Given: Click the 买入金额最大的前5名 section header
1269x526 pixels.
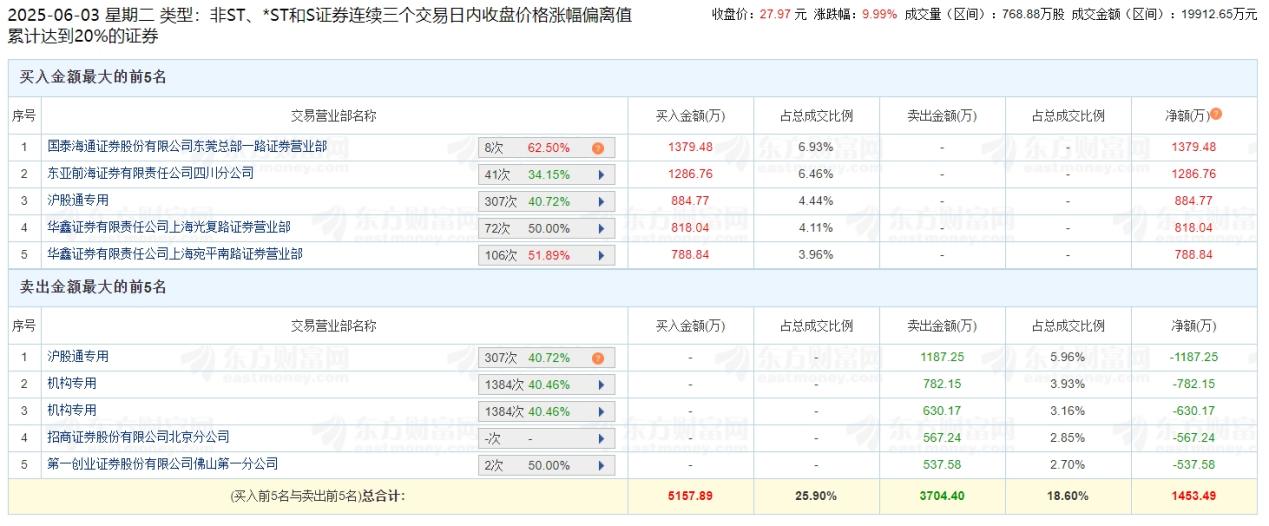Looking at the screenshot, I should click(93, 77).
